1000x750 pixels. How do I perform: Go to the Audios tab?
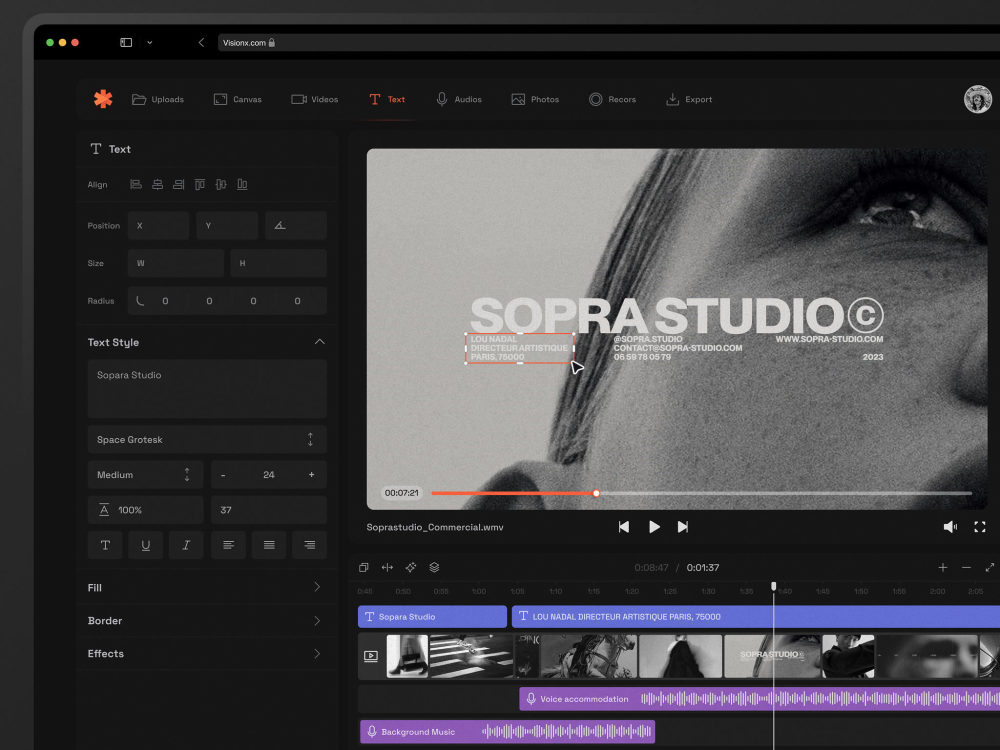pyautogui.click(x=459, y=99)
